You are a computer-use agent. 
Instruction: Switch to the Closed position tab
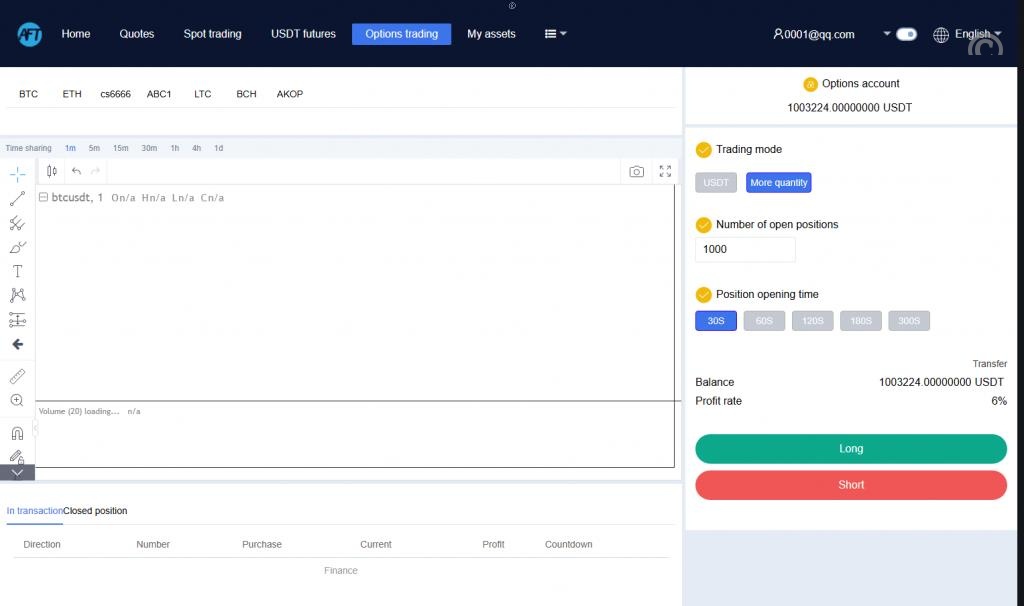[95, 511]
